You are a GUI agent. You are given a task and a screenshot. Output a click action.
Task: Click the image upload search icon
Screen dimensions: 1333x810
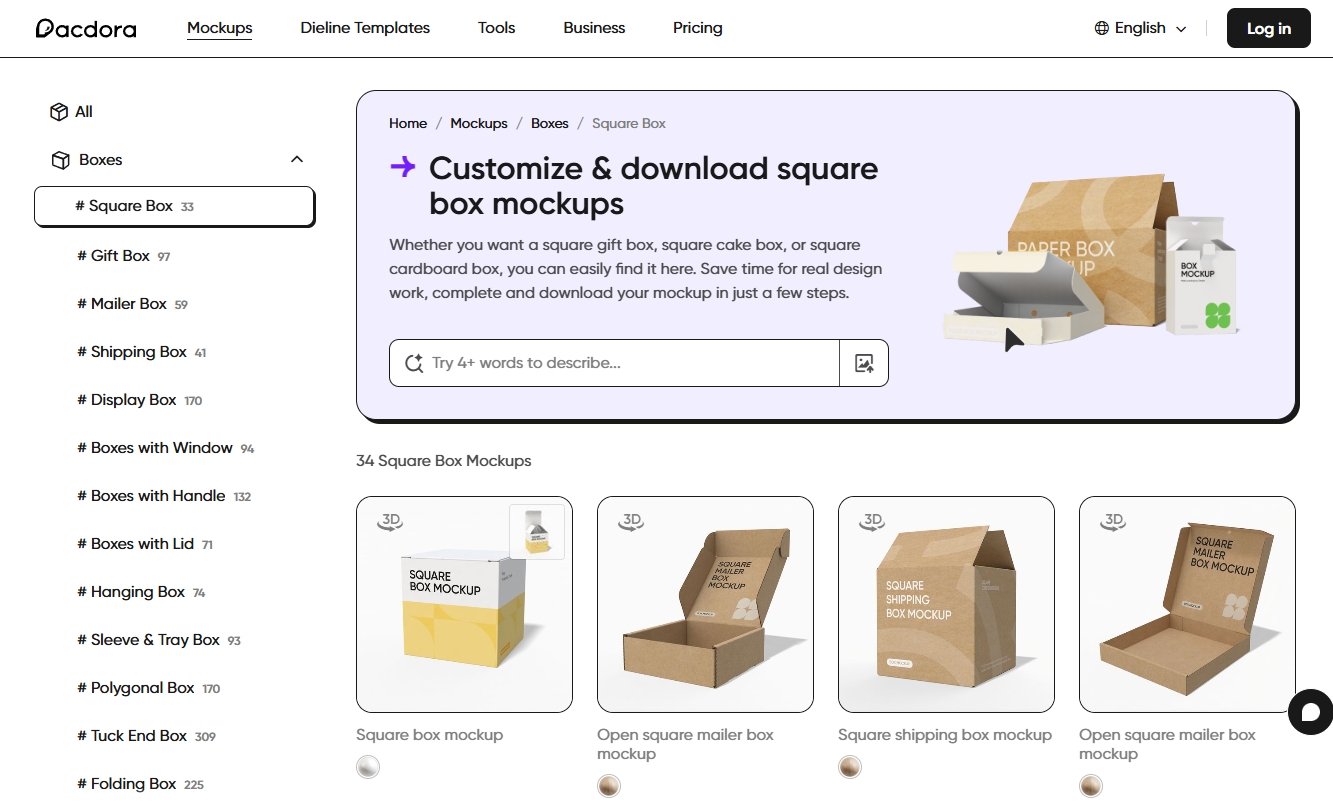click(x=864, y=363)
